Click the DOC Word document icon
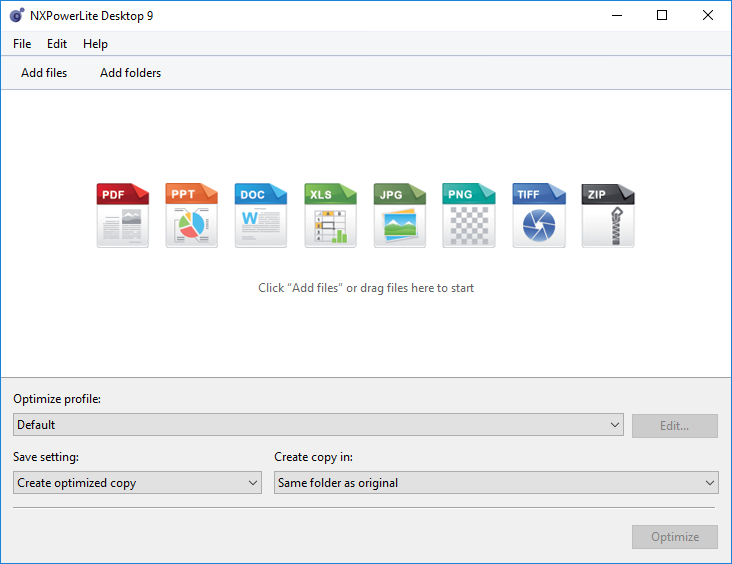The width and height of the screenshot is (732, 564). tap(260, 215)
